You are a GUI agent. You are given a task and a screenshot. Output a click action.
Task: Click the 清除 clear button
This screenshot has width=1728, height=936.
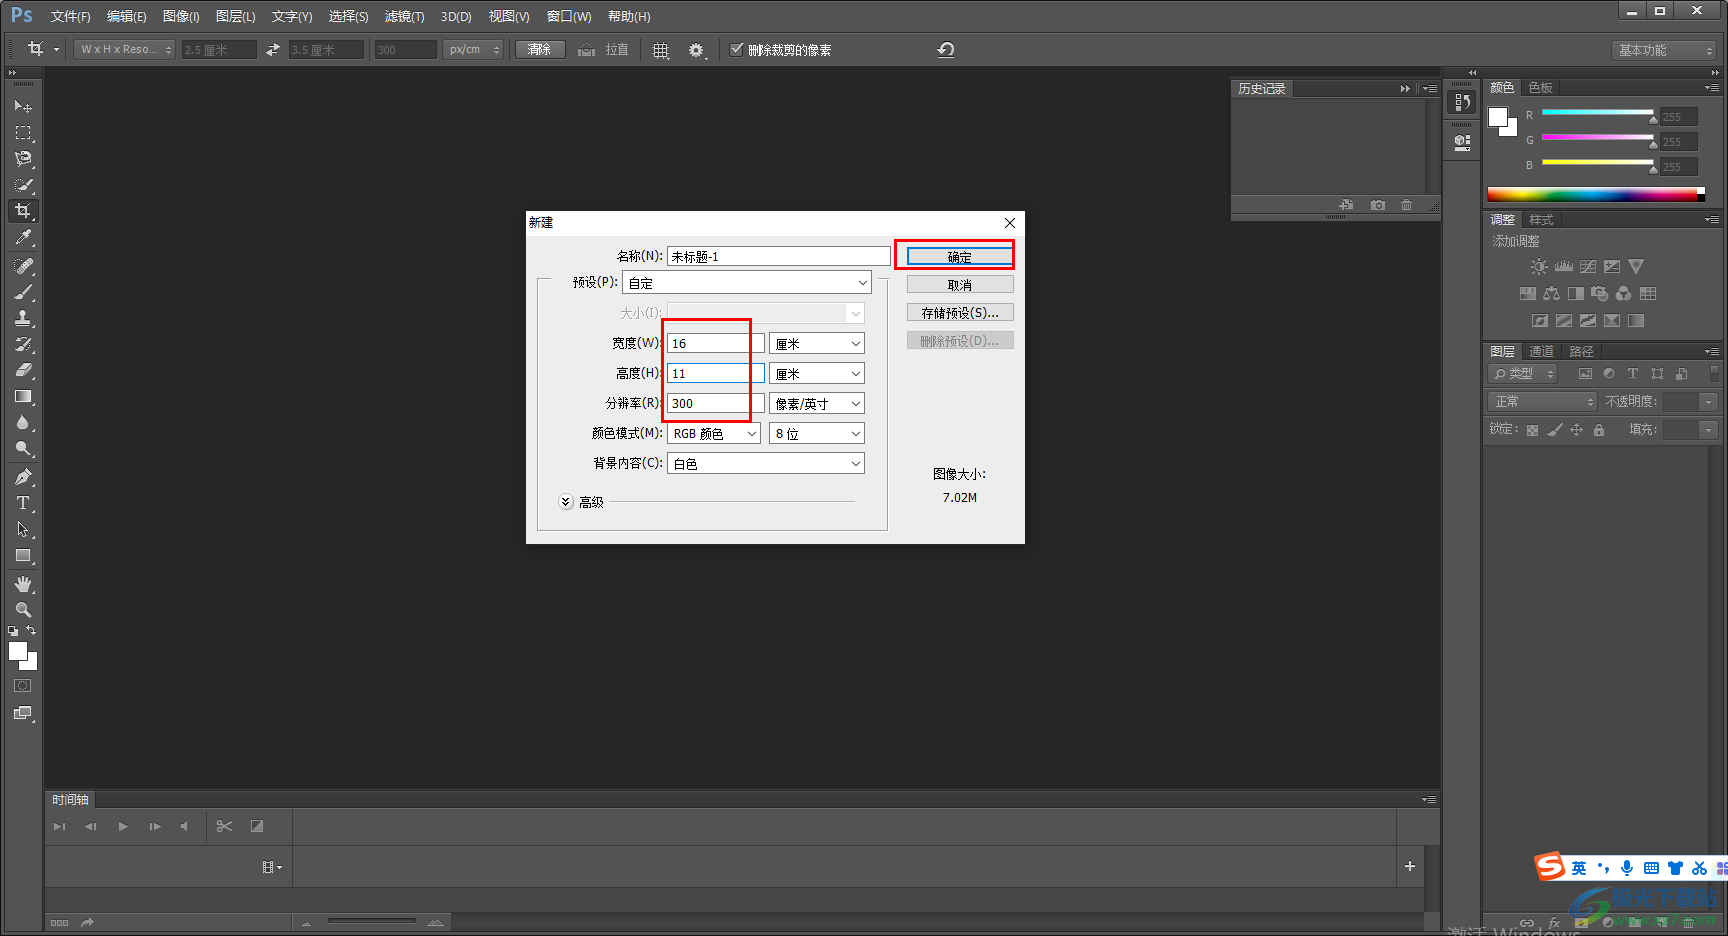540,49
